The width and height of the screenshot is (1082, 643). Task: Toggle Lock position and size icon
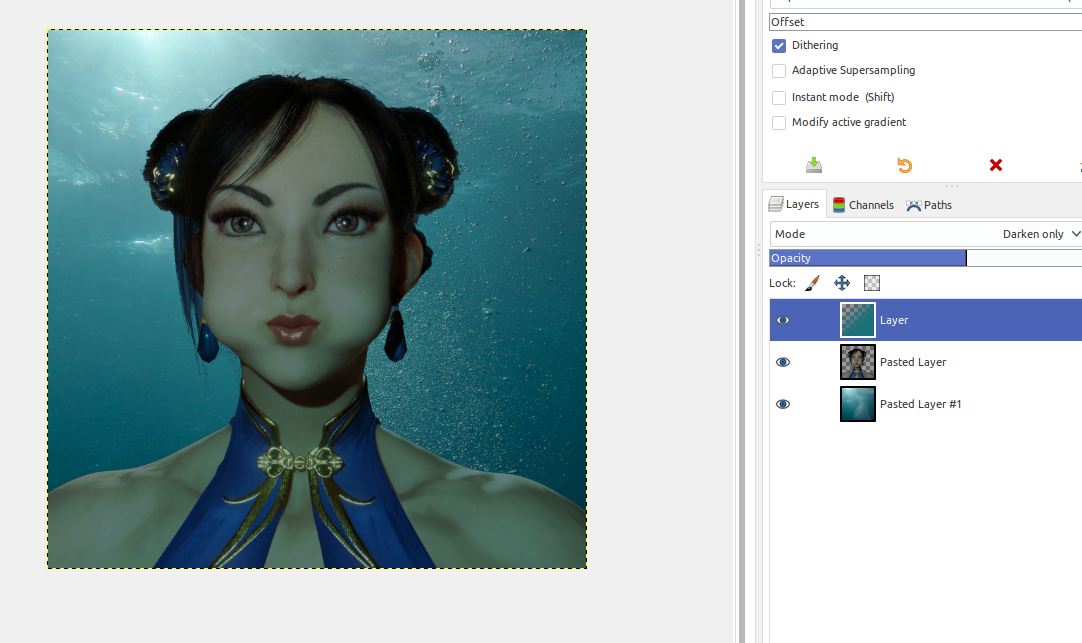pyautogui.click(x=842, y=283)
